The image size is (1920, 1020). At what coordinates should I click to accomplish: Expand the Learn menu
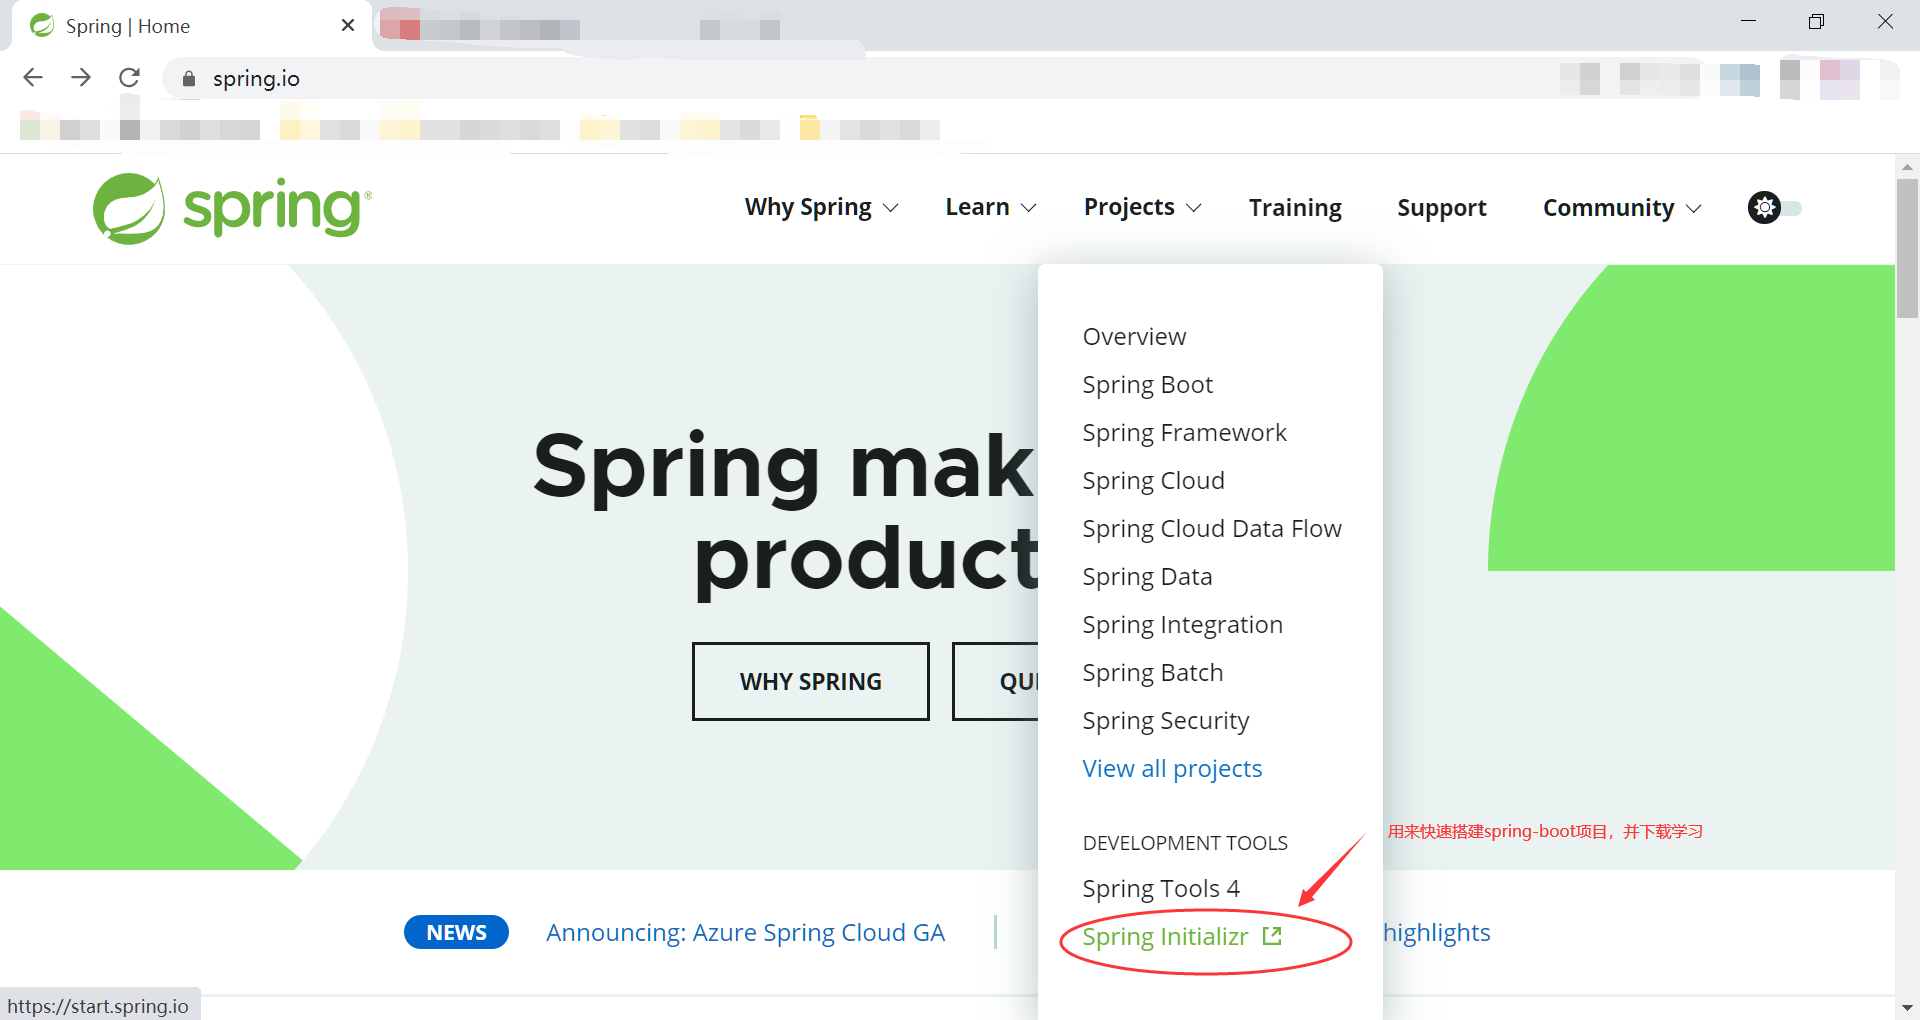(991, 207)
